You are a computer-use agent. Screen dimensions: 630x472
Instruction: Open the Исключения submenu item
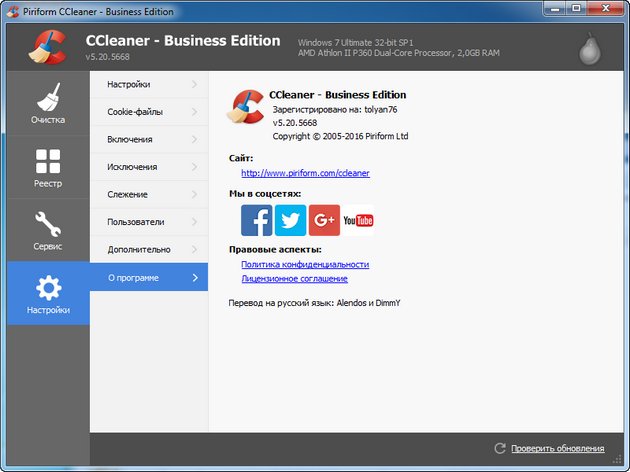[149, 167]
